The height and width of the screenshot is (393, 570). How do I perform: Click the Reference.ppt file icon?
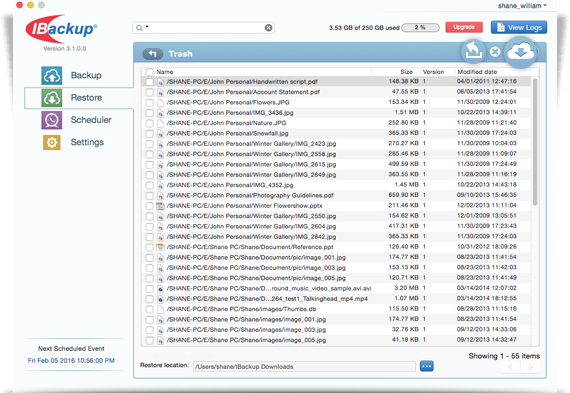pyautogui.click(x=160, y=248)
